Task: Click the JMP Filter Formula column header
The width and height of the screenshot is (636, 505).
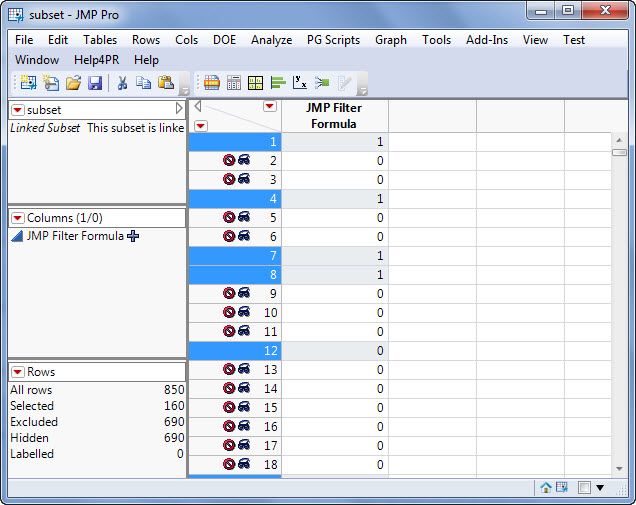Action: tap(334, 116)
